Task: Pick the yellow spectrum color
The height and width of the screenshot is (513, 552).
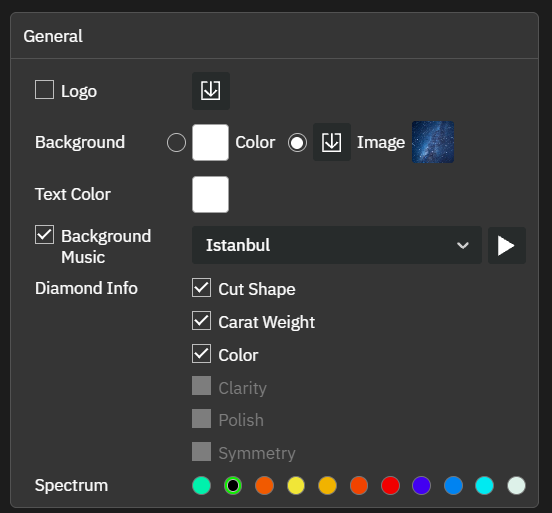Action: tap(296, 486)
